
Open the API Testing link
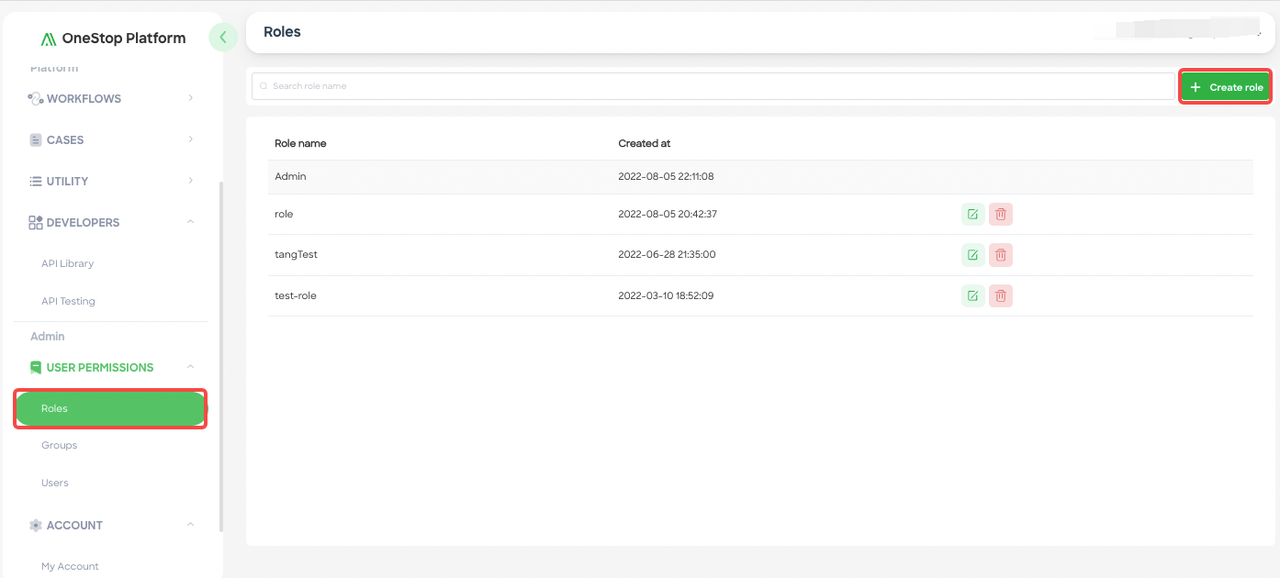(x=68, y=301)
